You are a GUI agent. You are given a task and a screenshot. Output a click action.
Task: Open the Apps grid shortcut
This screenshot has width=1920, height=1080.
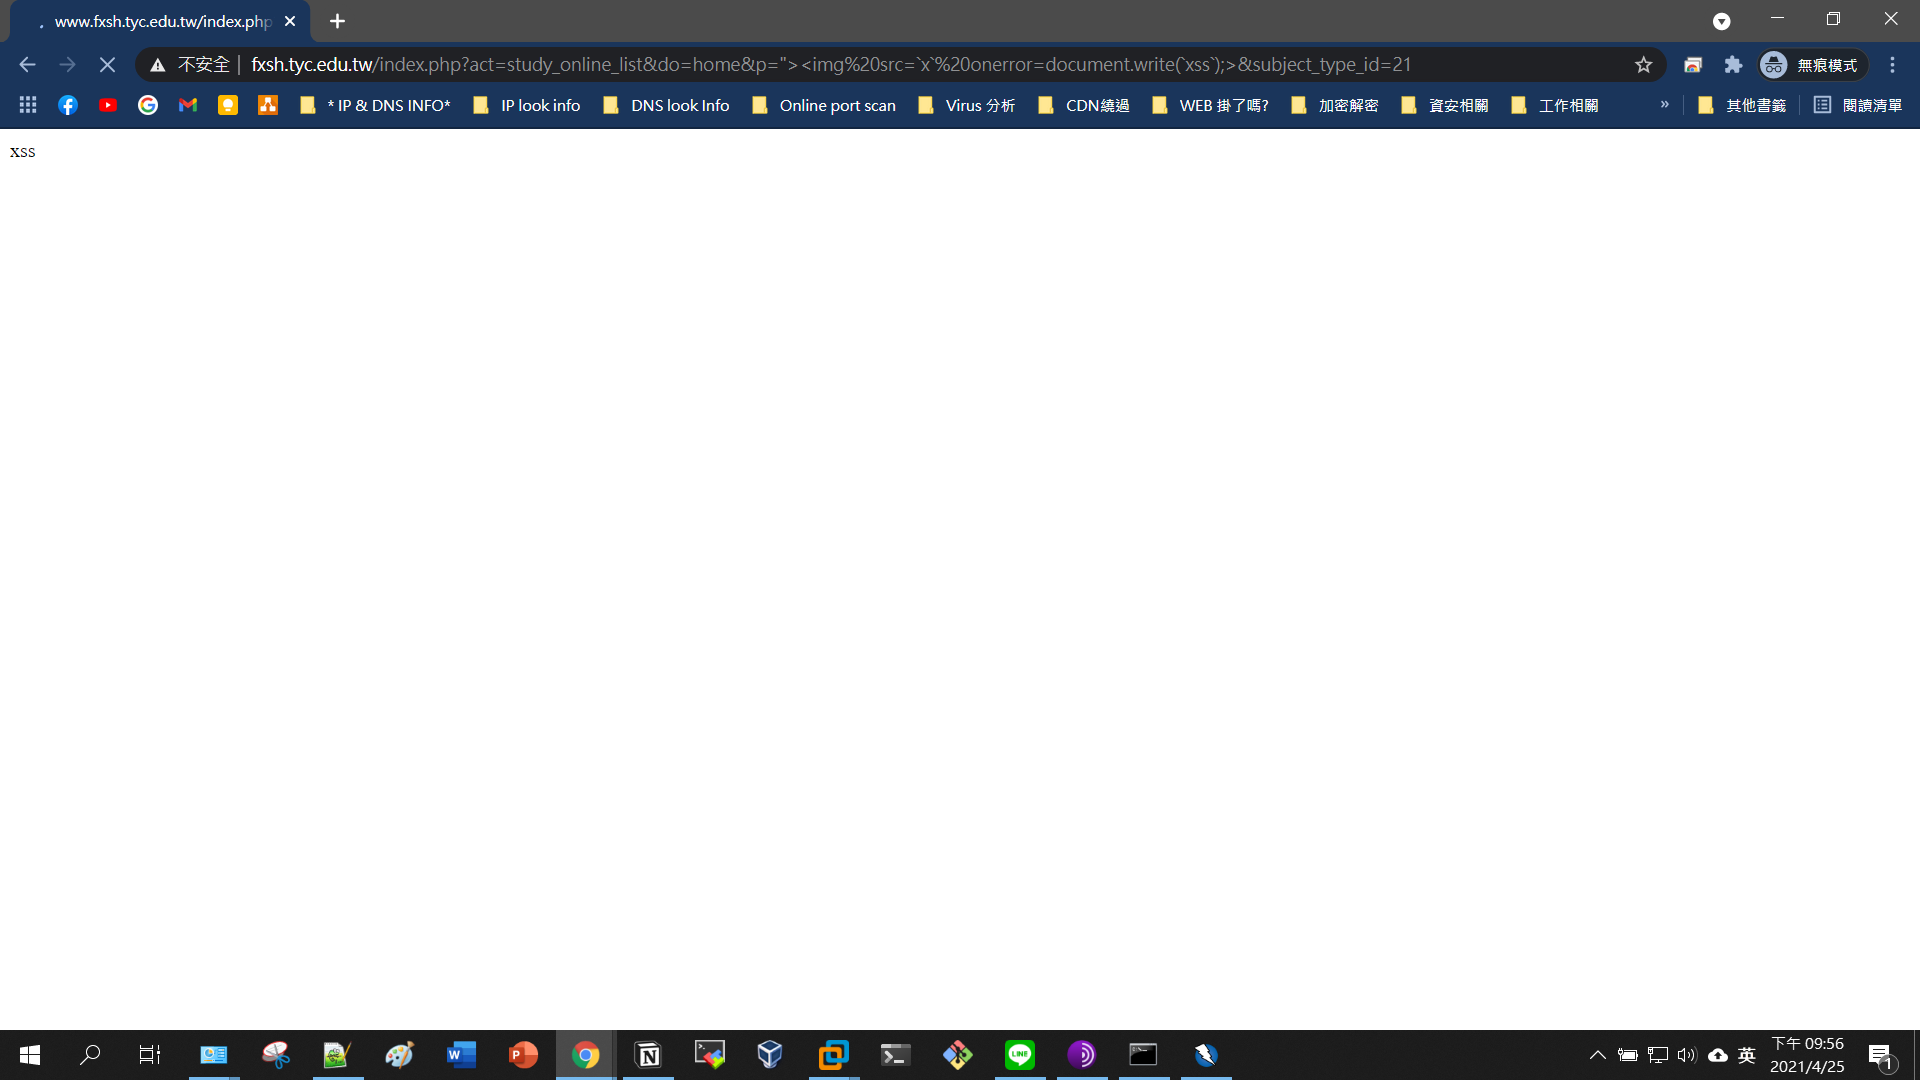coord(28,105)
